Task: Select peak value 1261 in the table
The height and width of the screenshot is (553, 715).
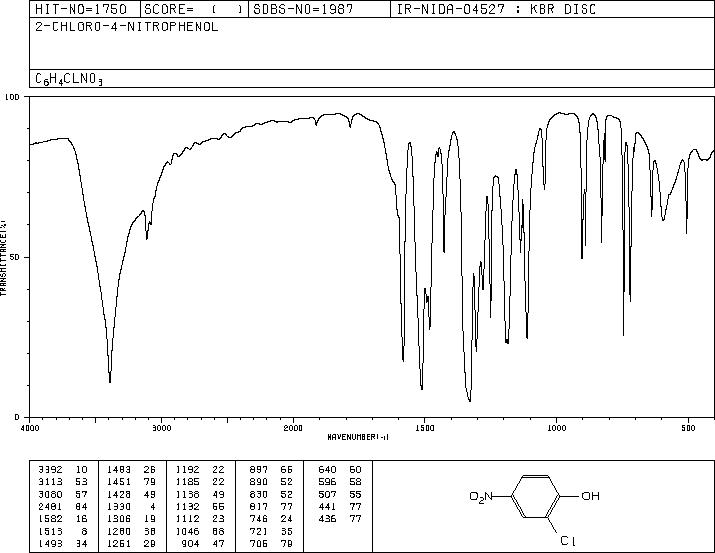Action: [119, 544]
